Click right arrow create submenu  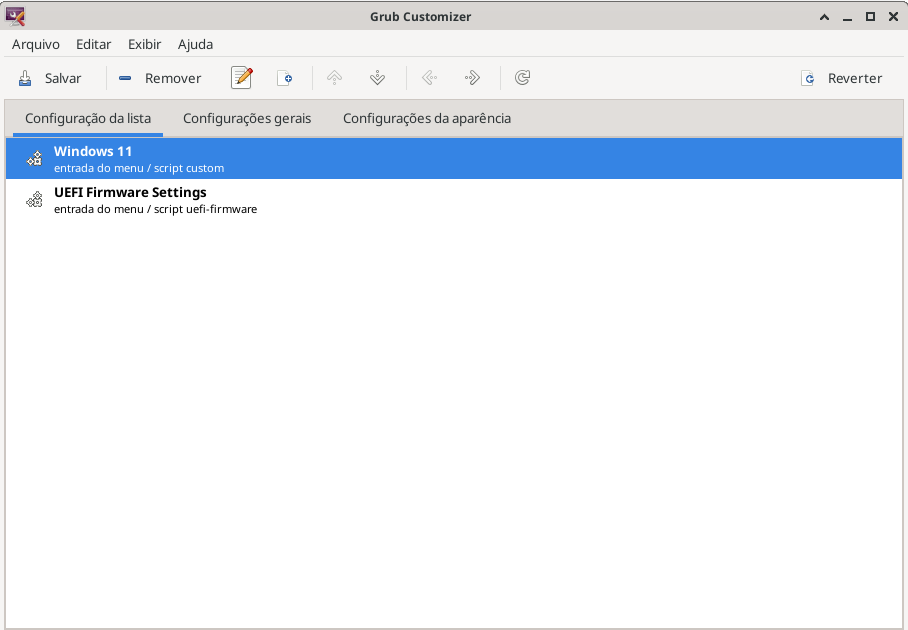click(472, 78)
